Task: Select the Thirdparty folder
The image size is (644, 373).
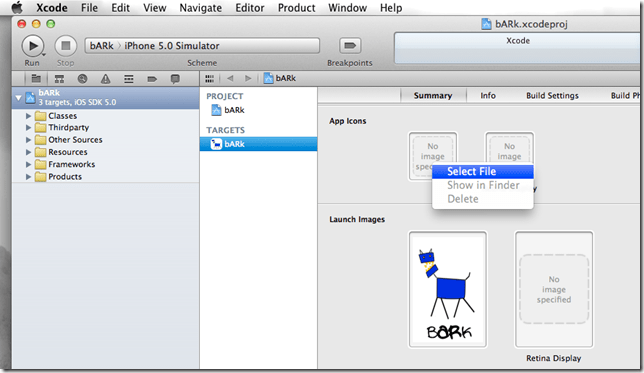Action: [62, 127]
